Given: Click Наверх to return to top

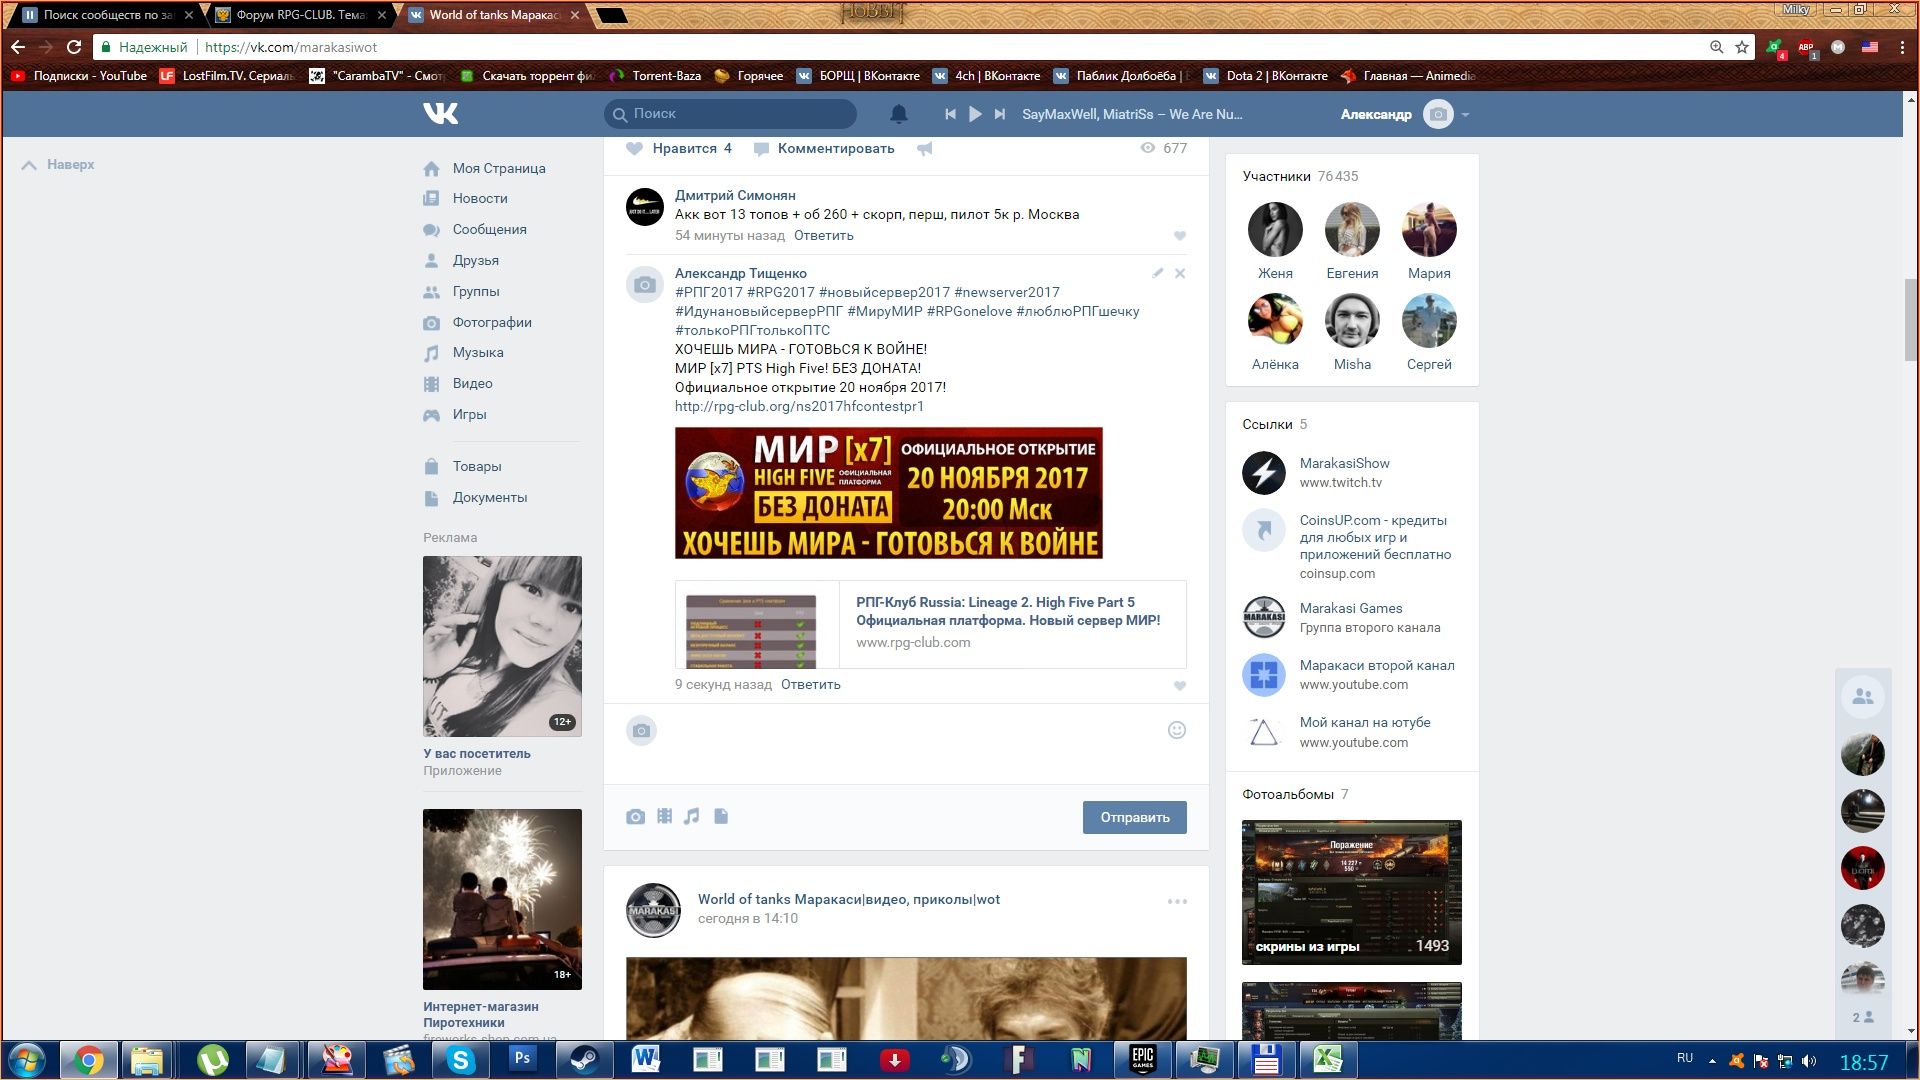Looking at the screenshot, I should coord(58,164).
